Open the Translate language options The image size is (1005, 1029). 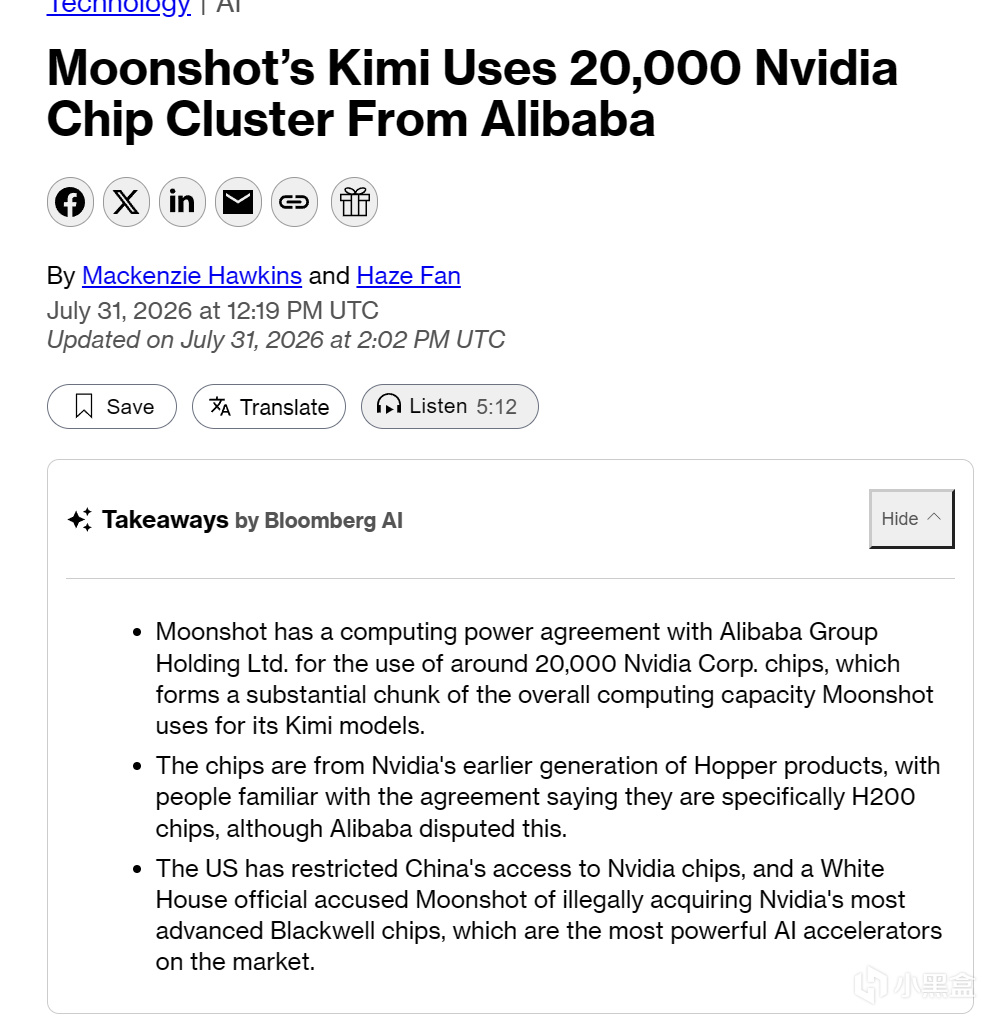268,407
